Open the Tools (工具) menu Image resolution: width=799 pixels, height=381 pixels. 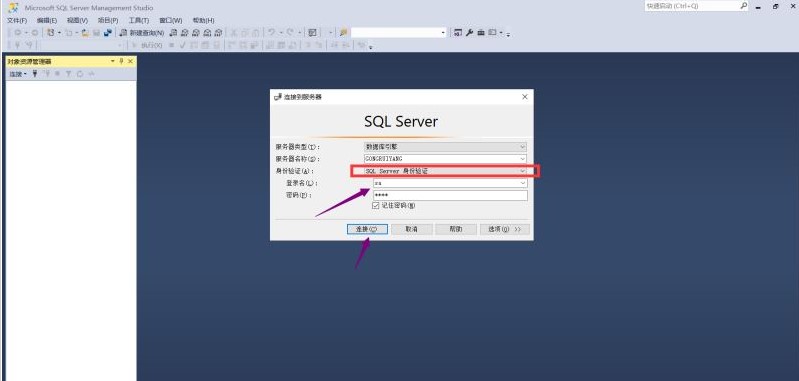click(139, 20)
